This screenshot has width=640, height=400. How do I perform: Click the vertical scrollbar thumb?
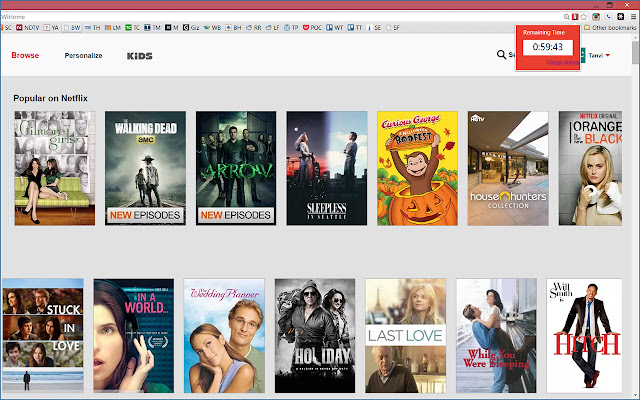tap(636, 52)
